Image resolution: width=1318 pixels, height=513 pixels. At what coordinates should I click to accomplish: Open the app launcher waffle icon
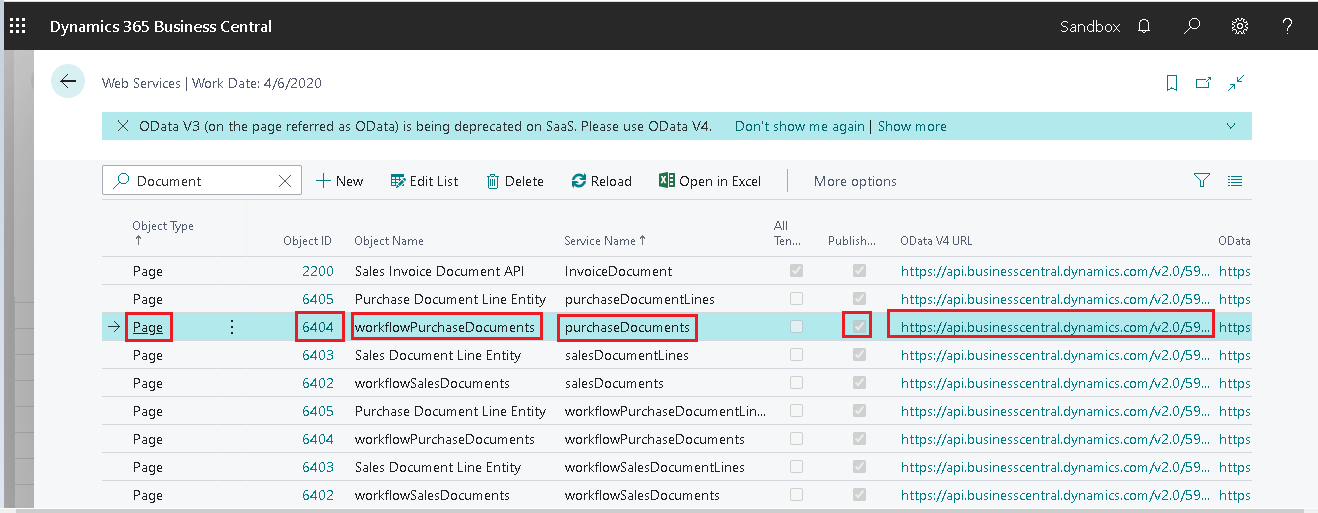18,26
